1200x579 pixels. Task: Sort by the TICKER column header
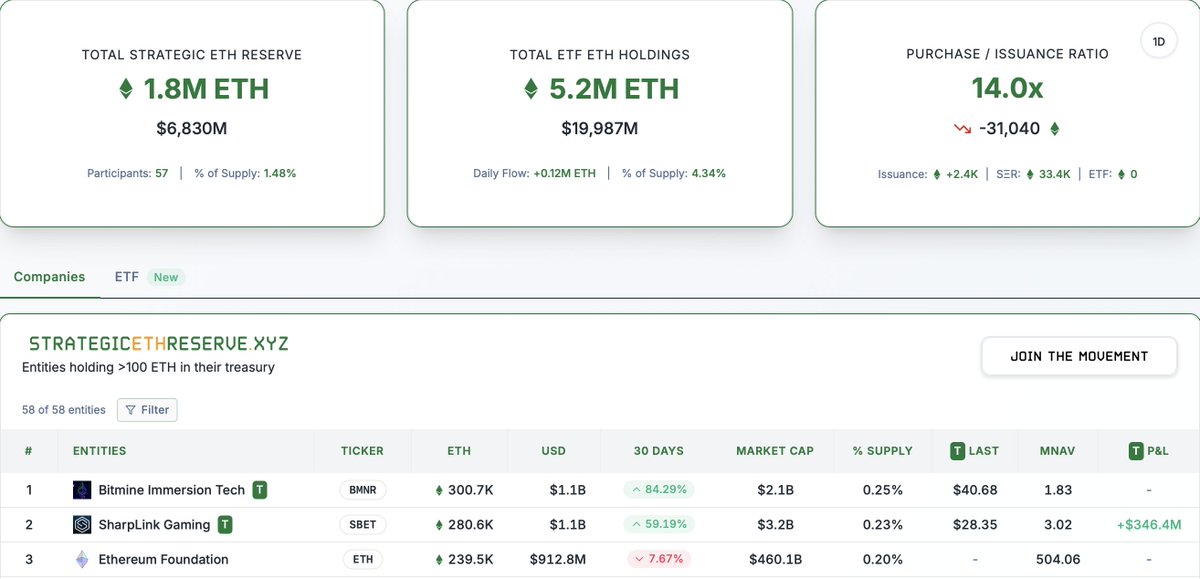(x=362, y=451)
